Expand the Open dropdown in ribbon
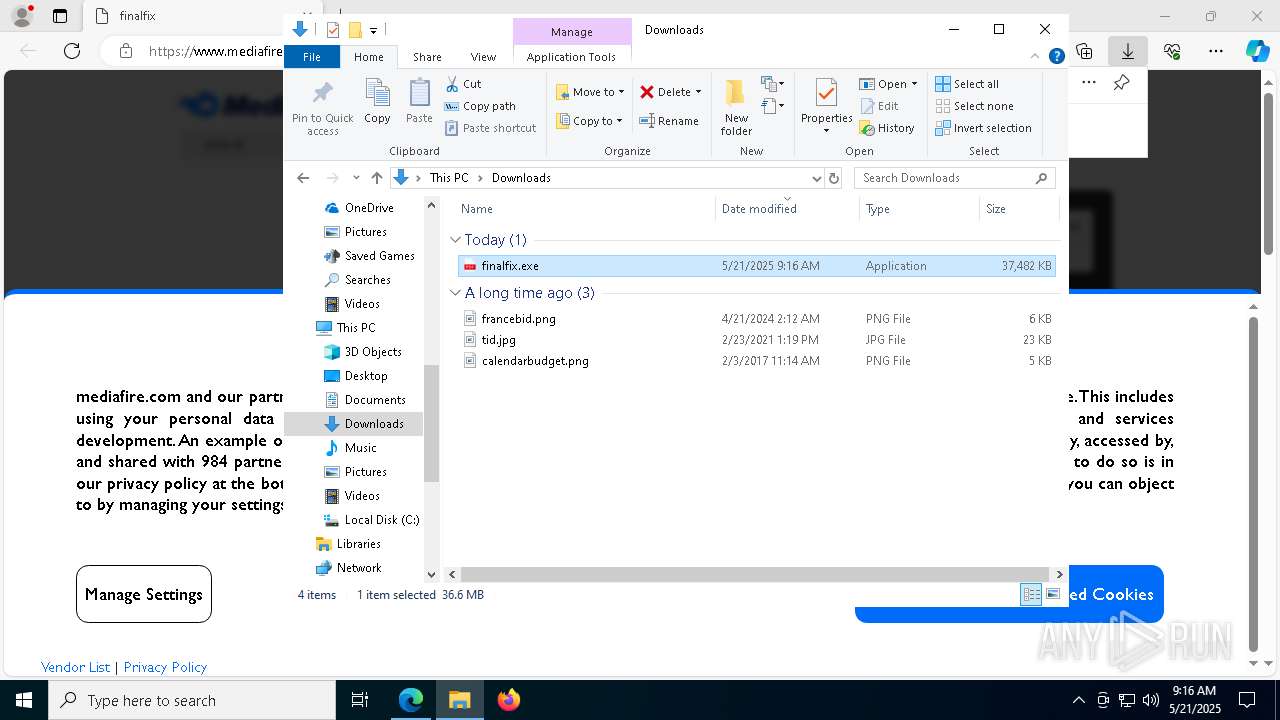 click(888, 84)
